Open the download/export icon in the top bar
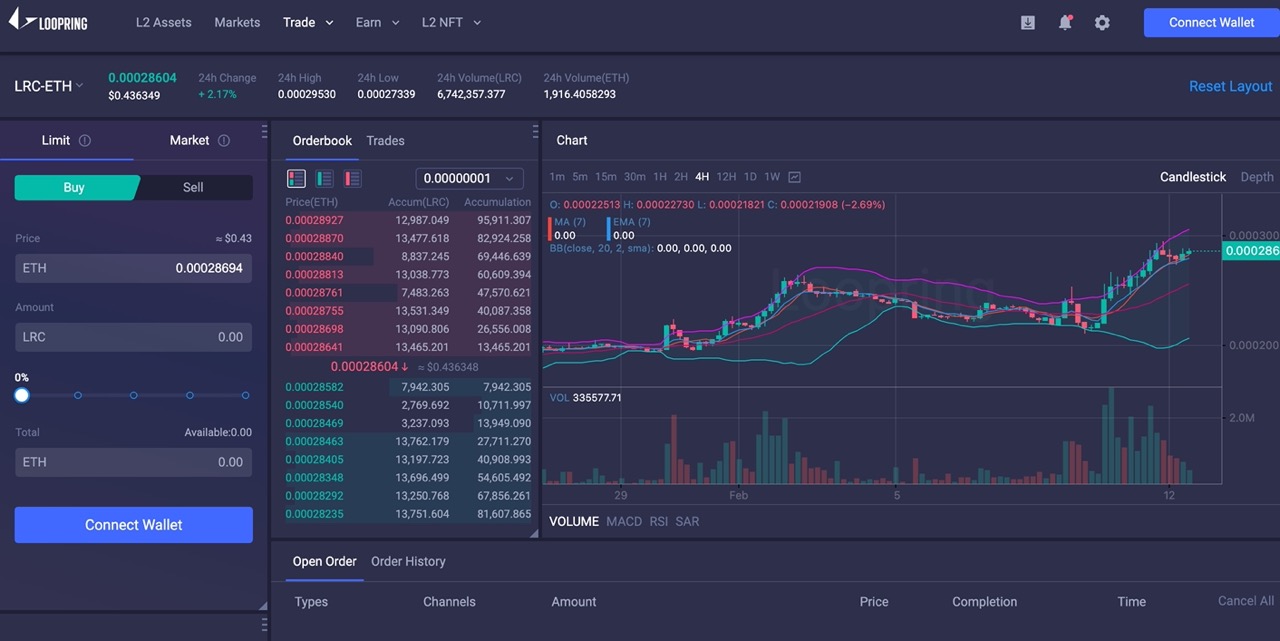Screen dimensions: 1280x641 click(x=1027, y=21)
